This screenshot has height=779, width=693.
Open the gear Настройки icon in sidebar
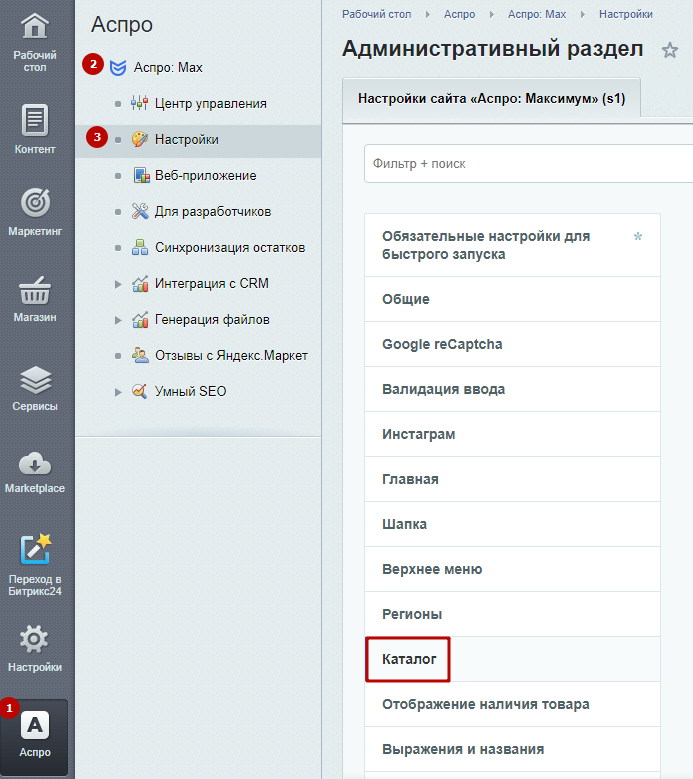[34, 639]
